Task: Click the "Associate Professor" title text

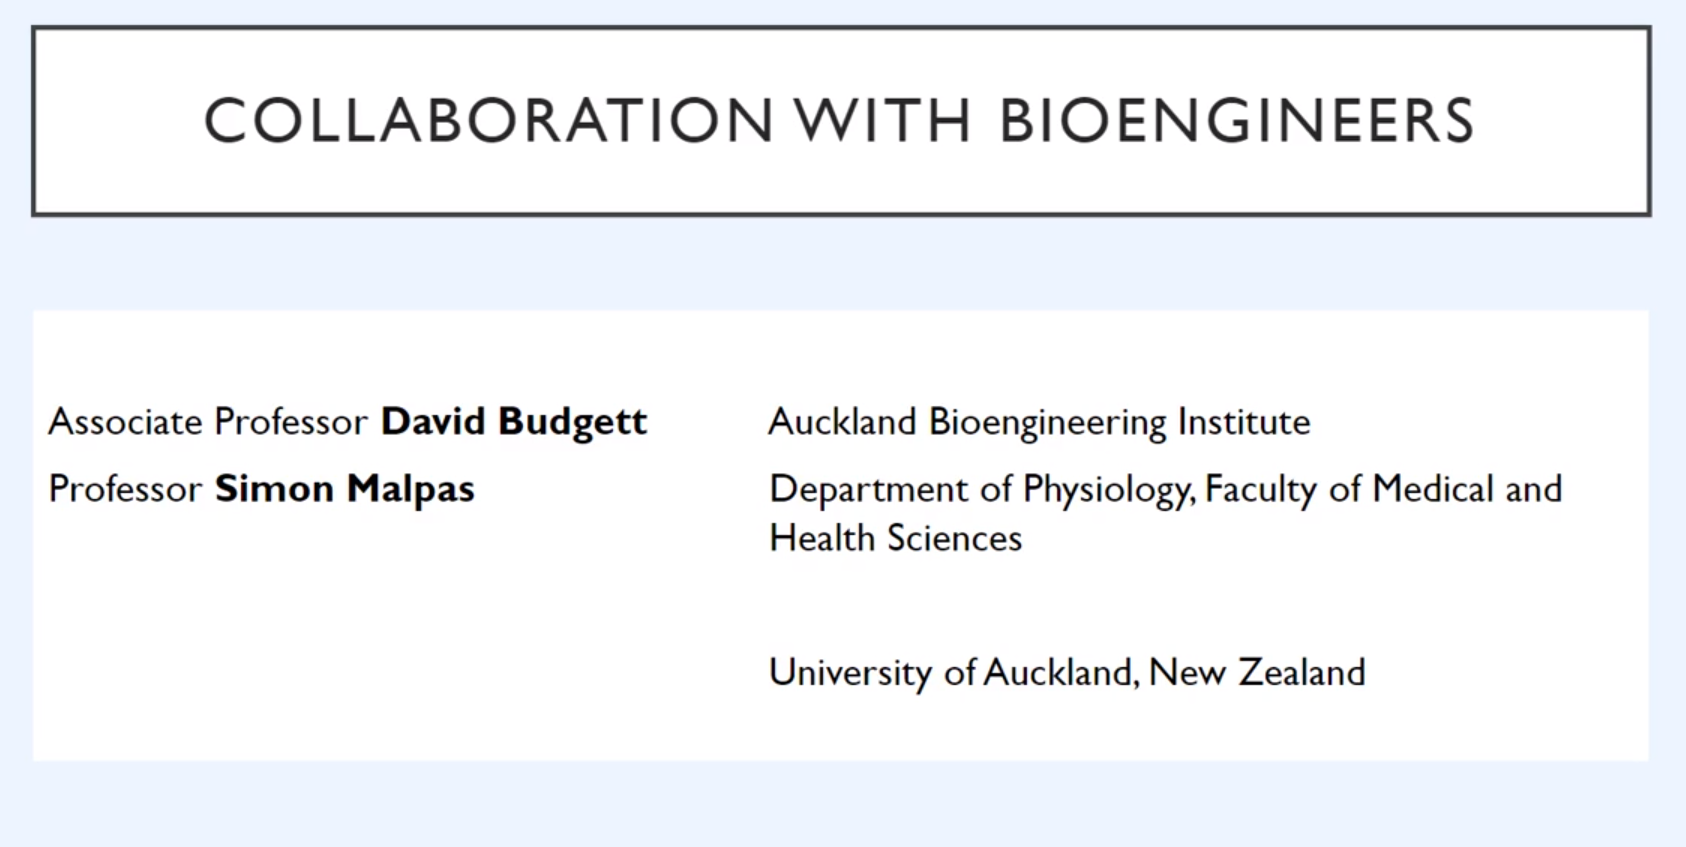Action: (208, 422)
